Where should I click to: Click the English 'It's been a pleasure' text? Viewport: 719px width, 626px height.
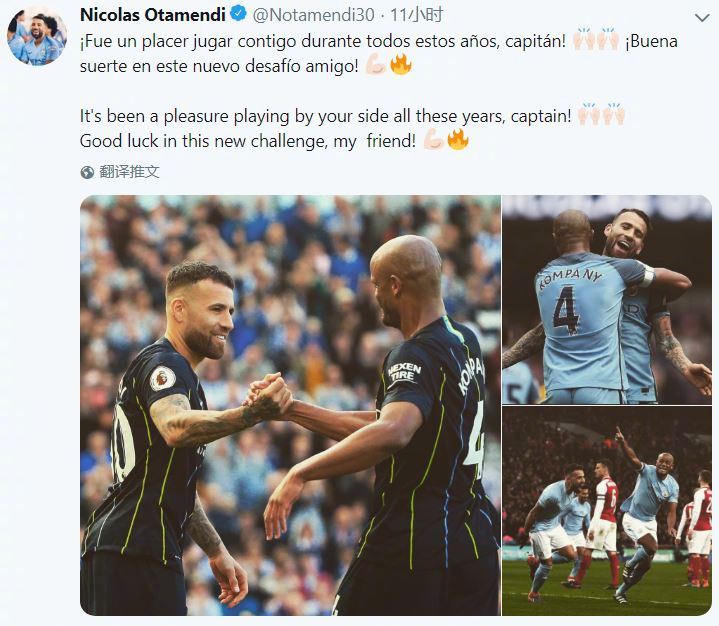[x=326, y=116]
